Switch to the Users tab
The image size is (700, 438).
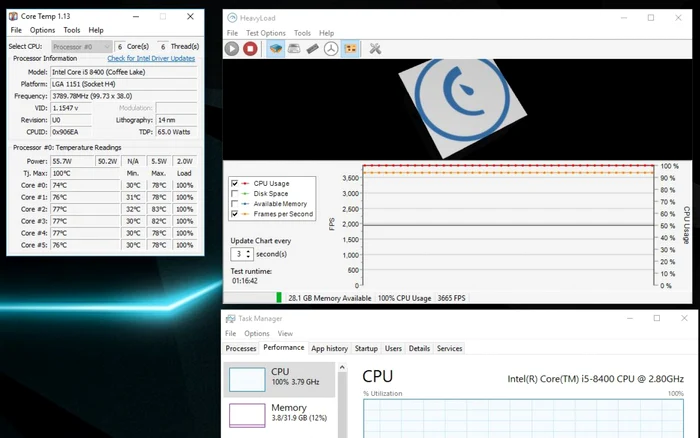point(393,348)
